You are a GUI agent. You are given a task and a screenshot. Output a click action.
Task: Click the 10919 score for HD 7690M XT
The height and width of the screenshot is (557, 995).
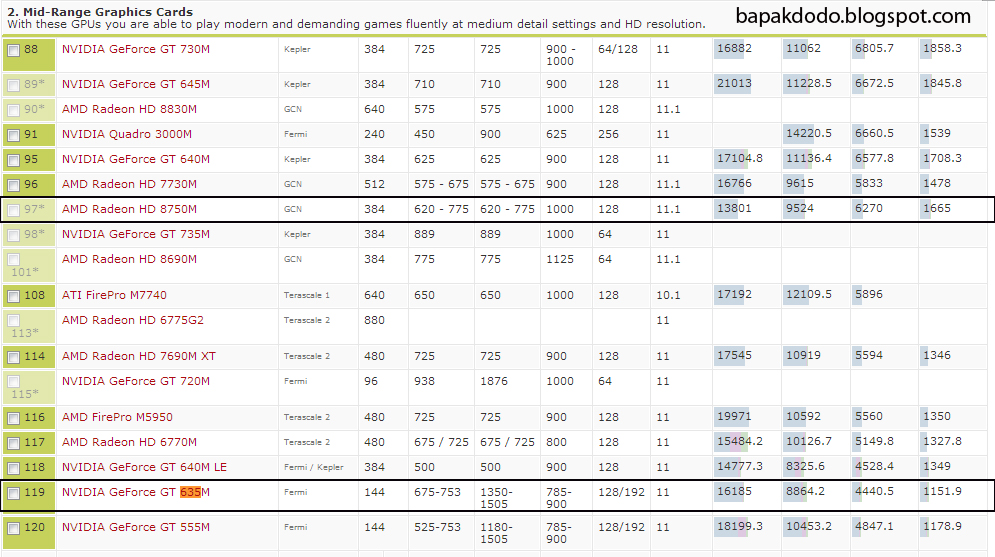(x=803, y=355)
